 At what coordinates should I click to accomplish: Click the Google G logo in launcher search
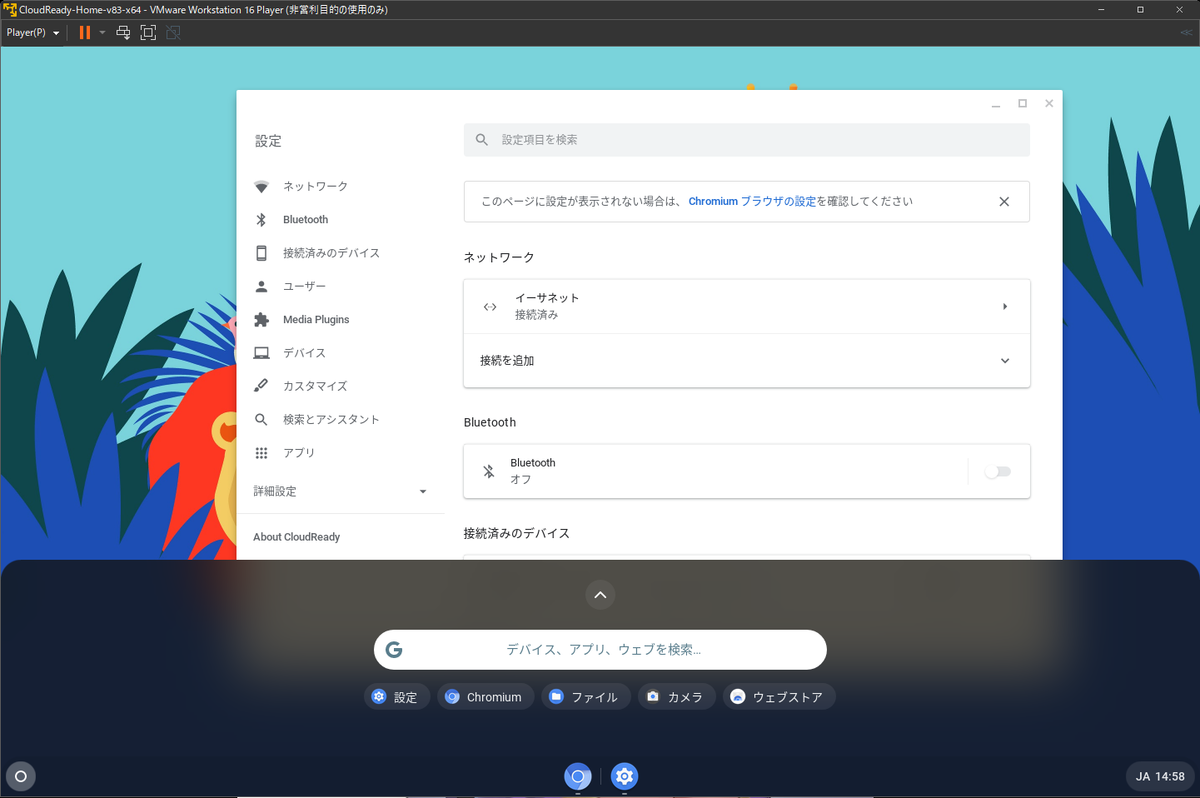point(394,650)
